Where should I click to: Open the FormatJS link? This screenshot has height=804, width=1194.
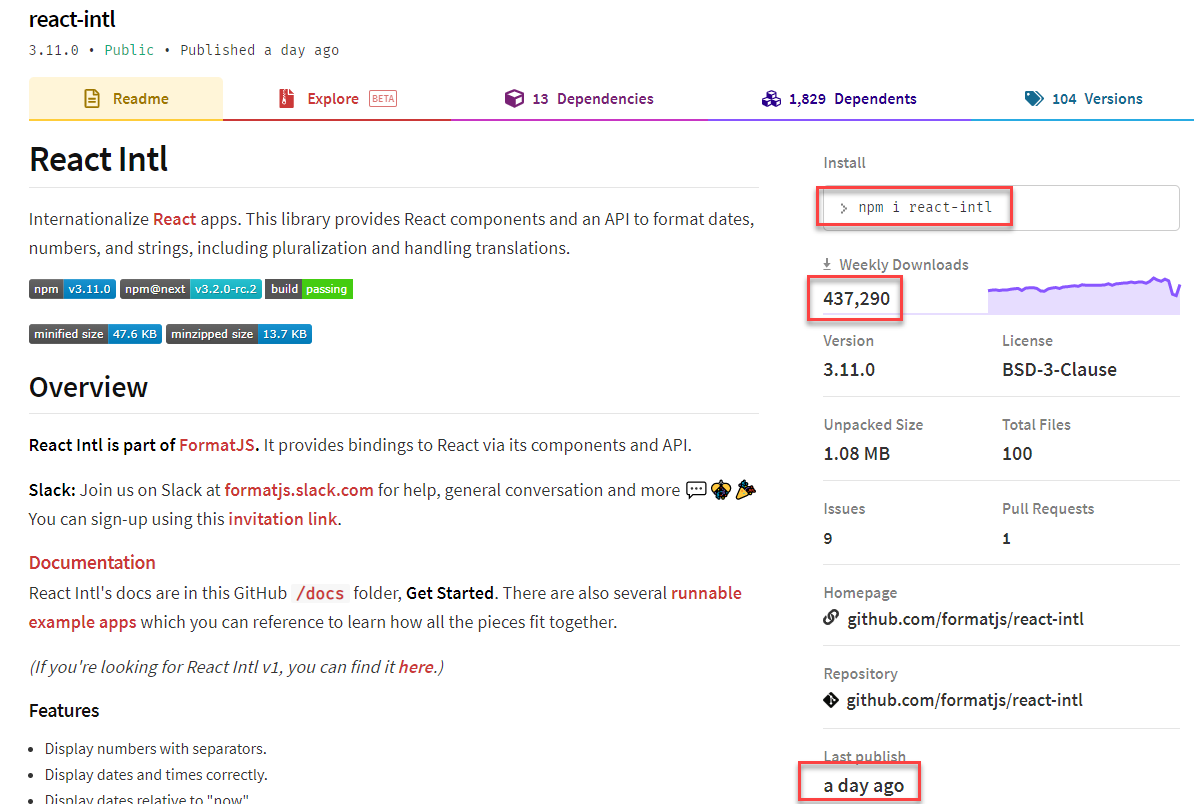pos(216,445)
